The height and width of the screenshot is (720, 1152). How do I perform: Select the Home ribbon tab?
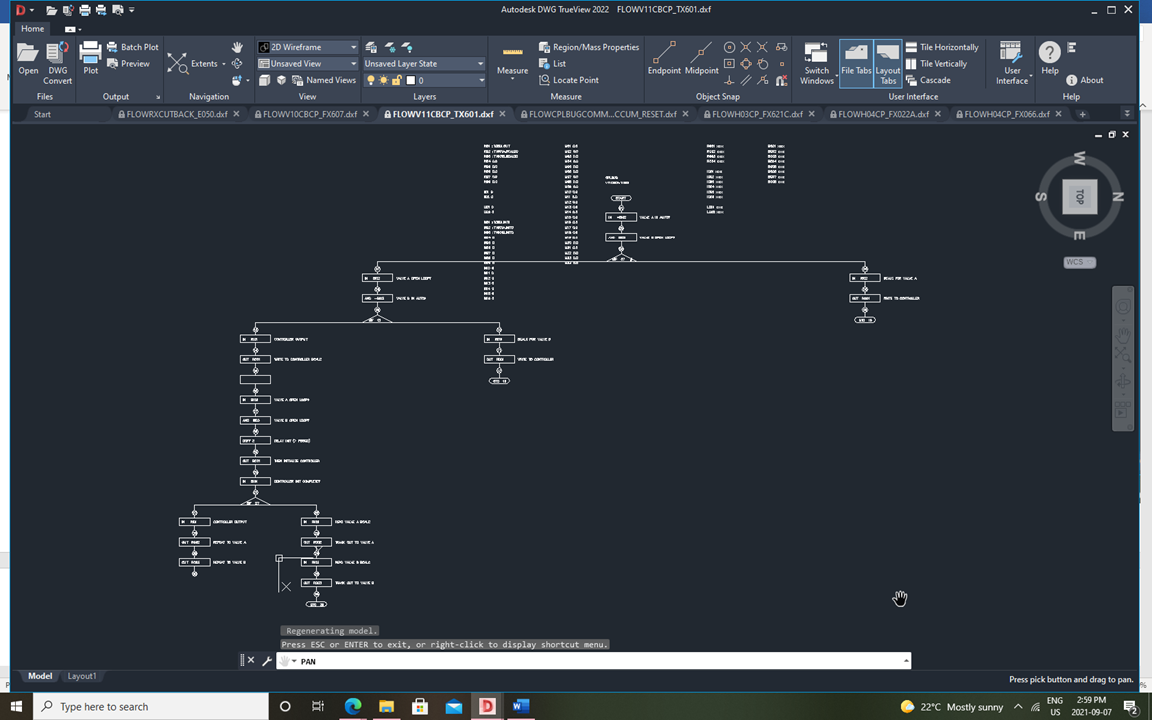[32, 29]
